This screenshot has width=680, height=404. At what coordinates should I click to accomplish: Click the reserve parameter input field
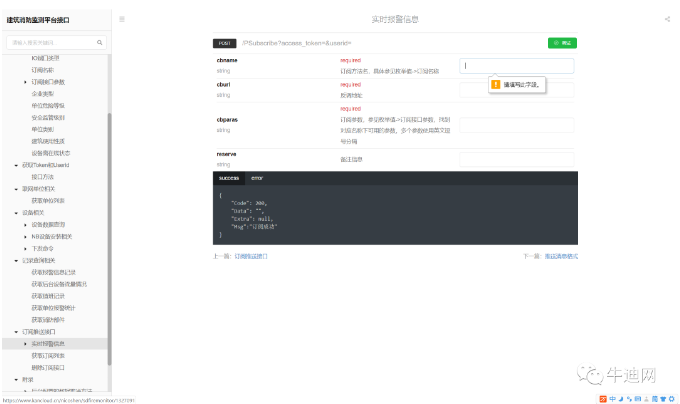pos(517,159)
